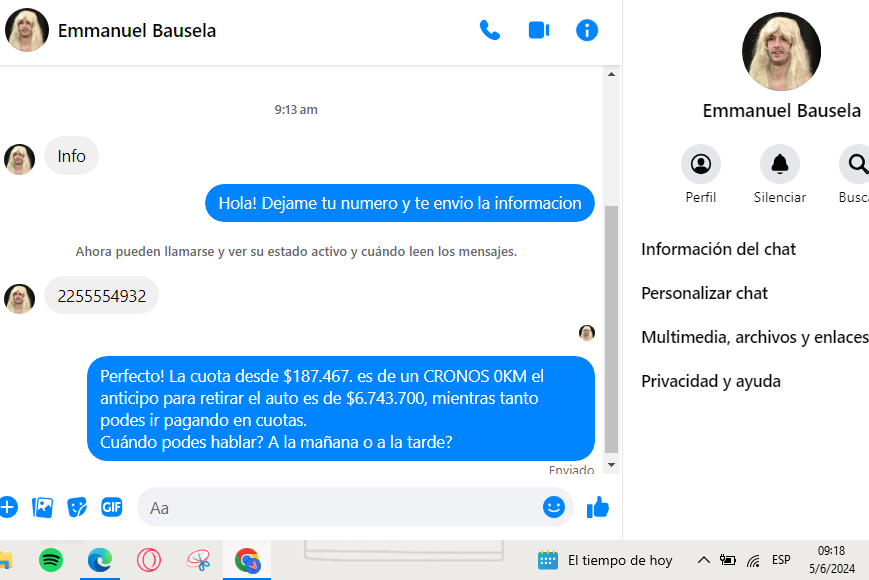Expand Privacidad y ayuda section

coord(710,381)
